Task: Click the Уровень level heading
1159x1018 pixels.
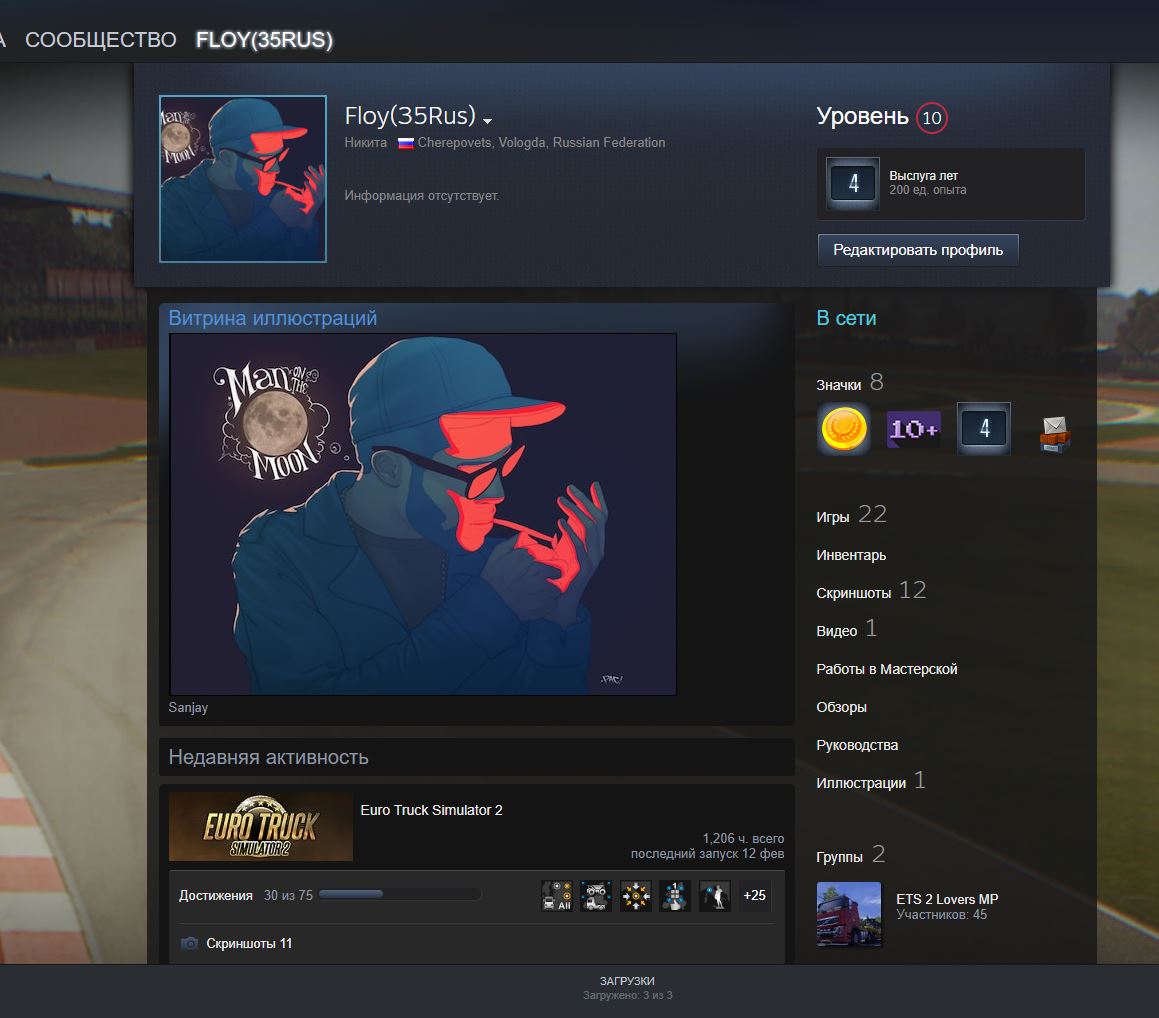Action: (863, 117)
